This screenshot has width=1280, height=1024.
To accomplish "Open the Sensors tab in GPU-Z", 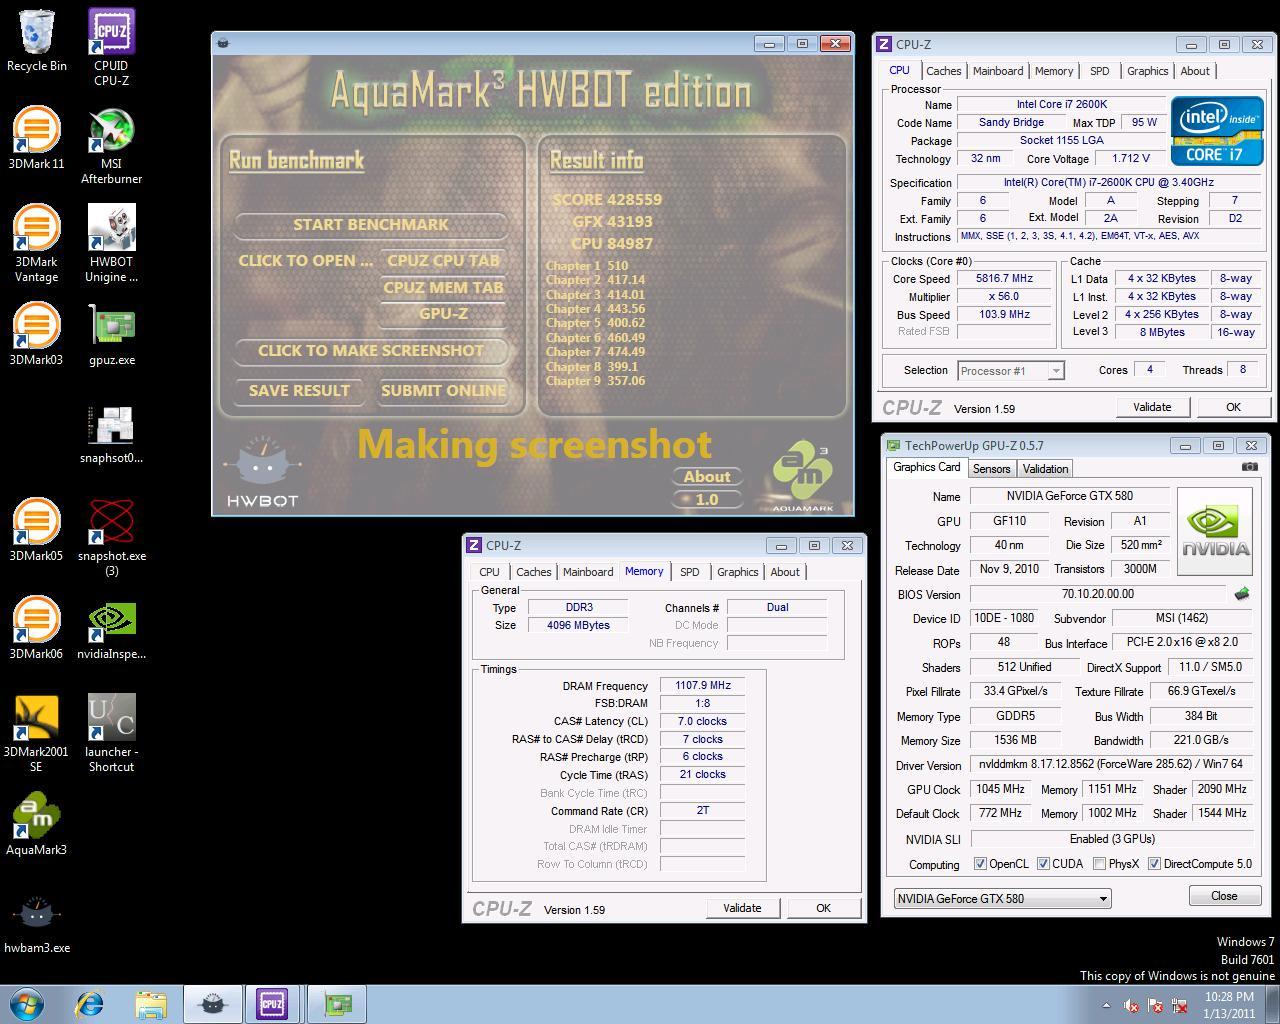I will 991,469.
